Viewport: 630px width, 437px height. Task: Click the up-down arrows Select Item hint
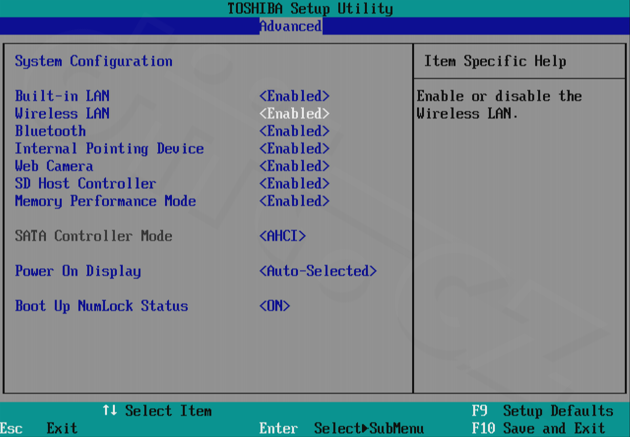[x=157, y=411]
